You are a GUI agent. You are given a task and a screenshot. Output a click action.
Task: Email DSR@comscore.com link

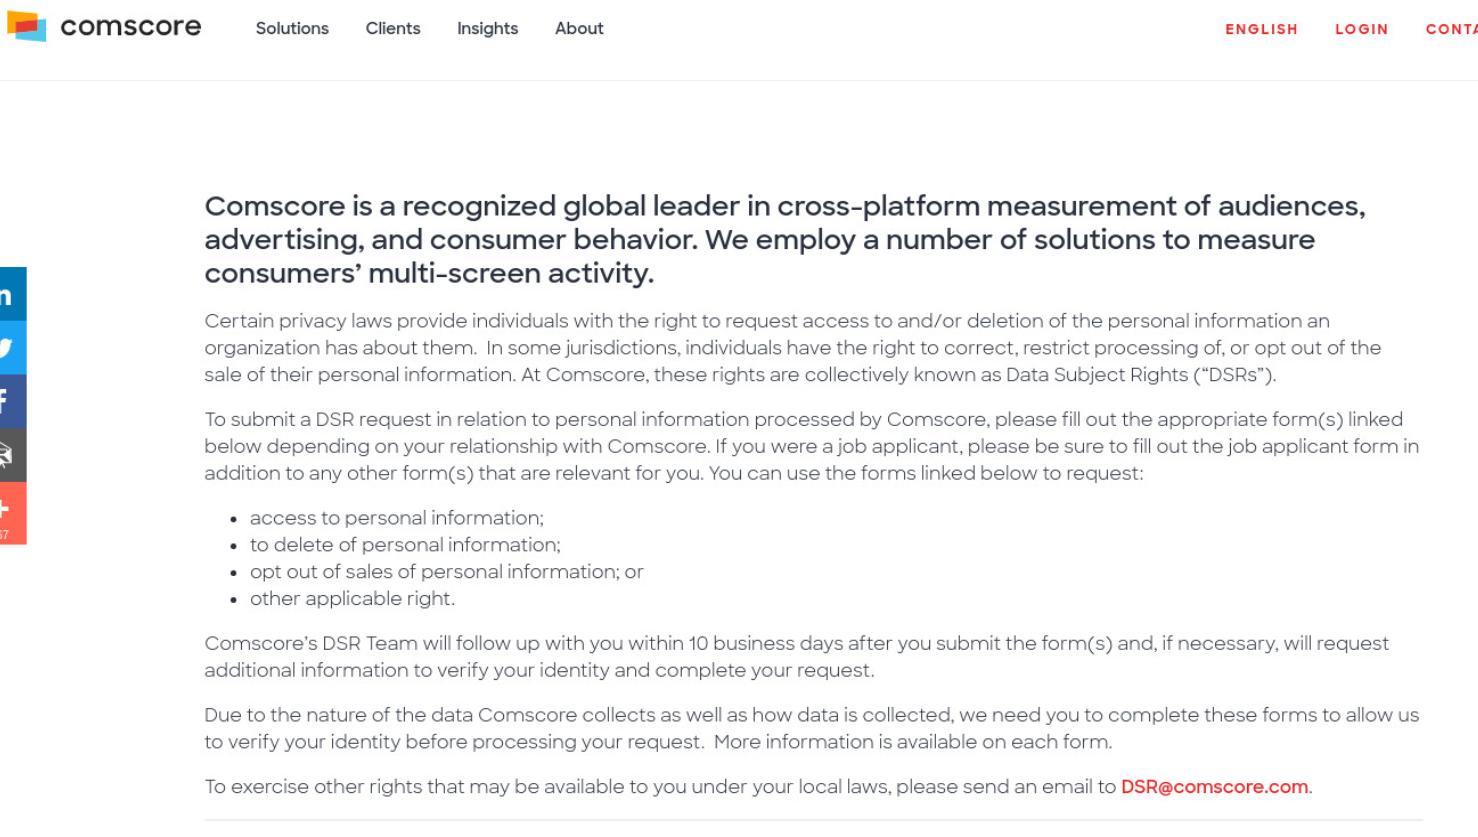pos(1214,787)
